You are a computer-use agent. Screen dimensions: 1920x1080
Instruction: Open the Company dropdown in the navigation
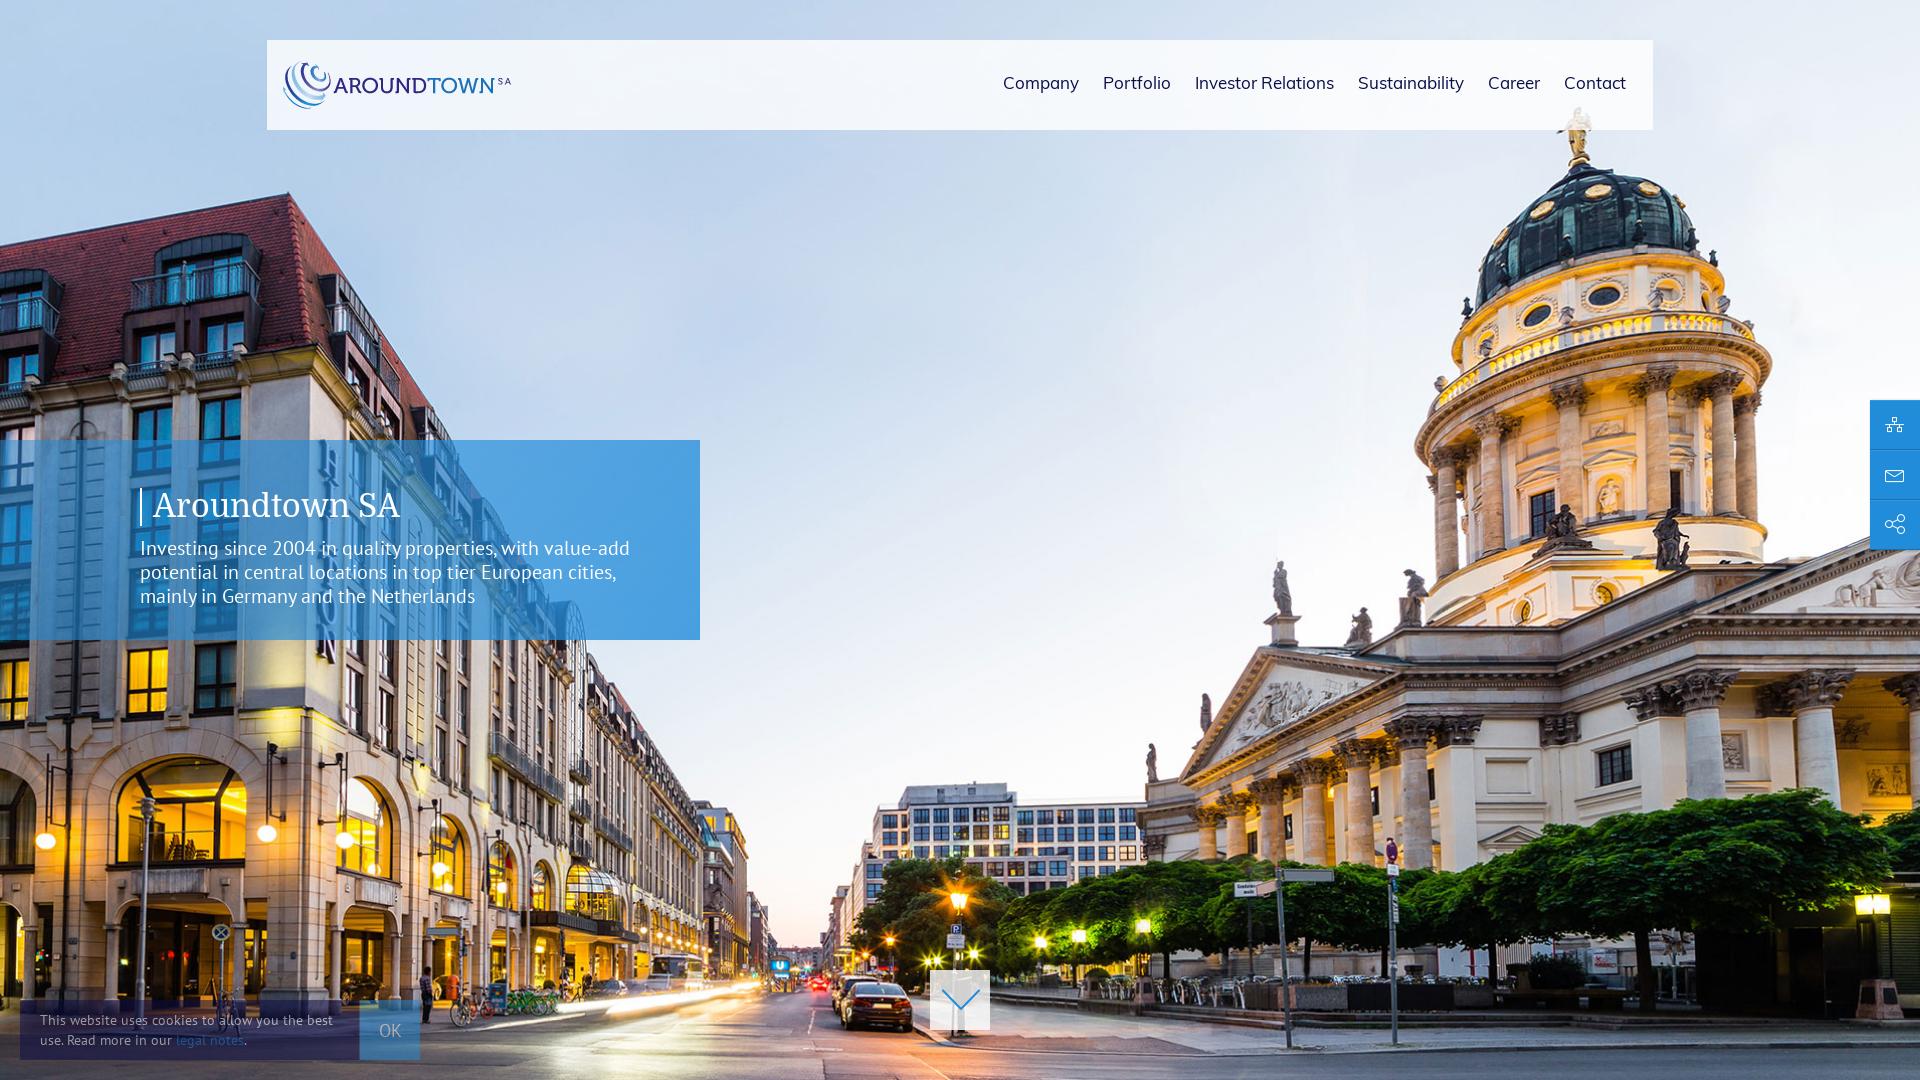pos(1040,84)
